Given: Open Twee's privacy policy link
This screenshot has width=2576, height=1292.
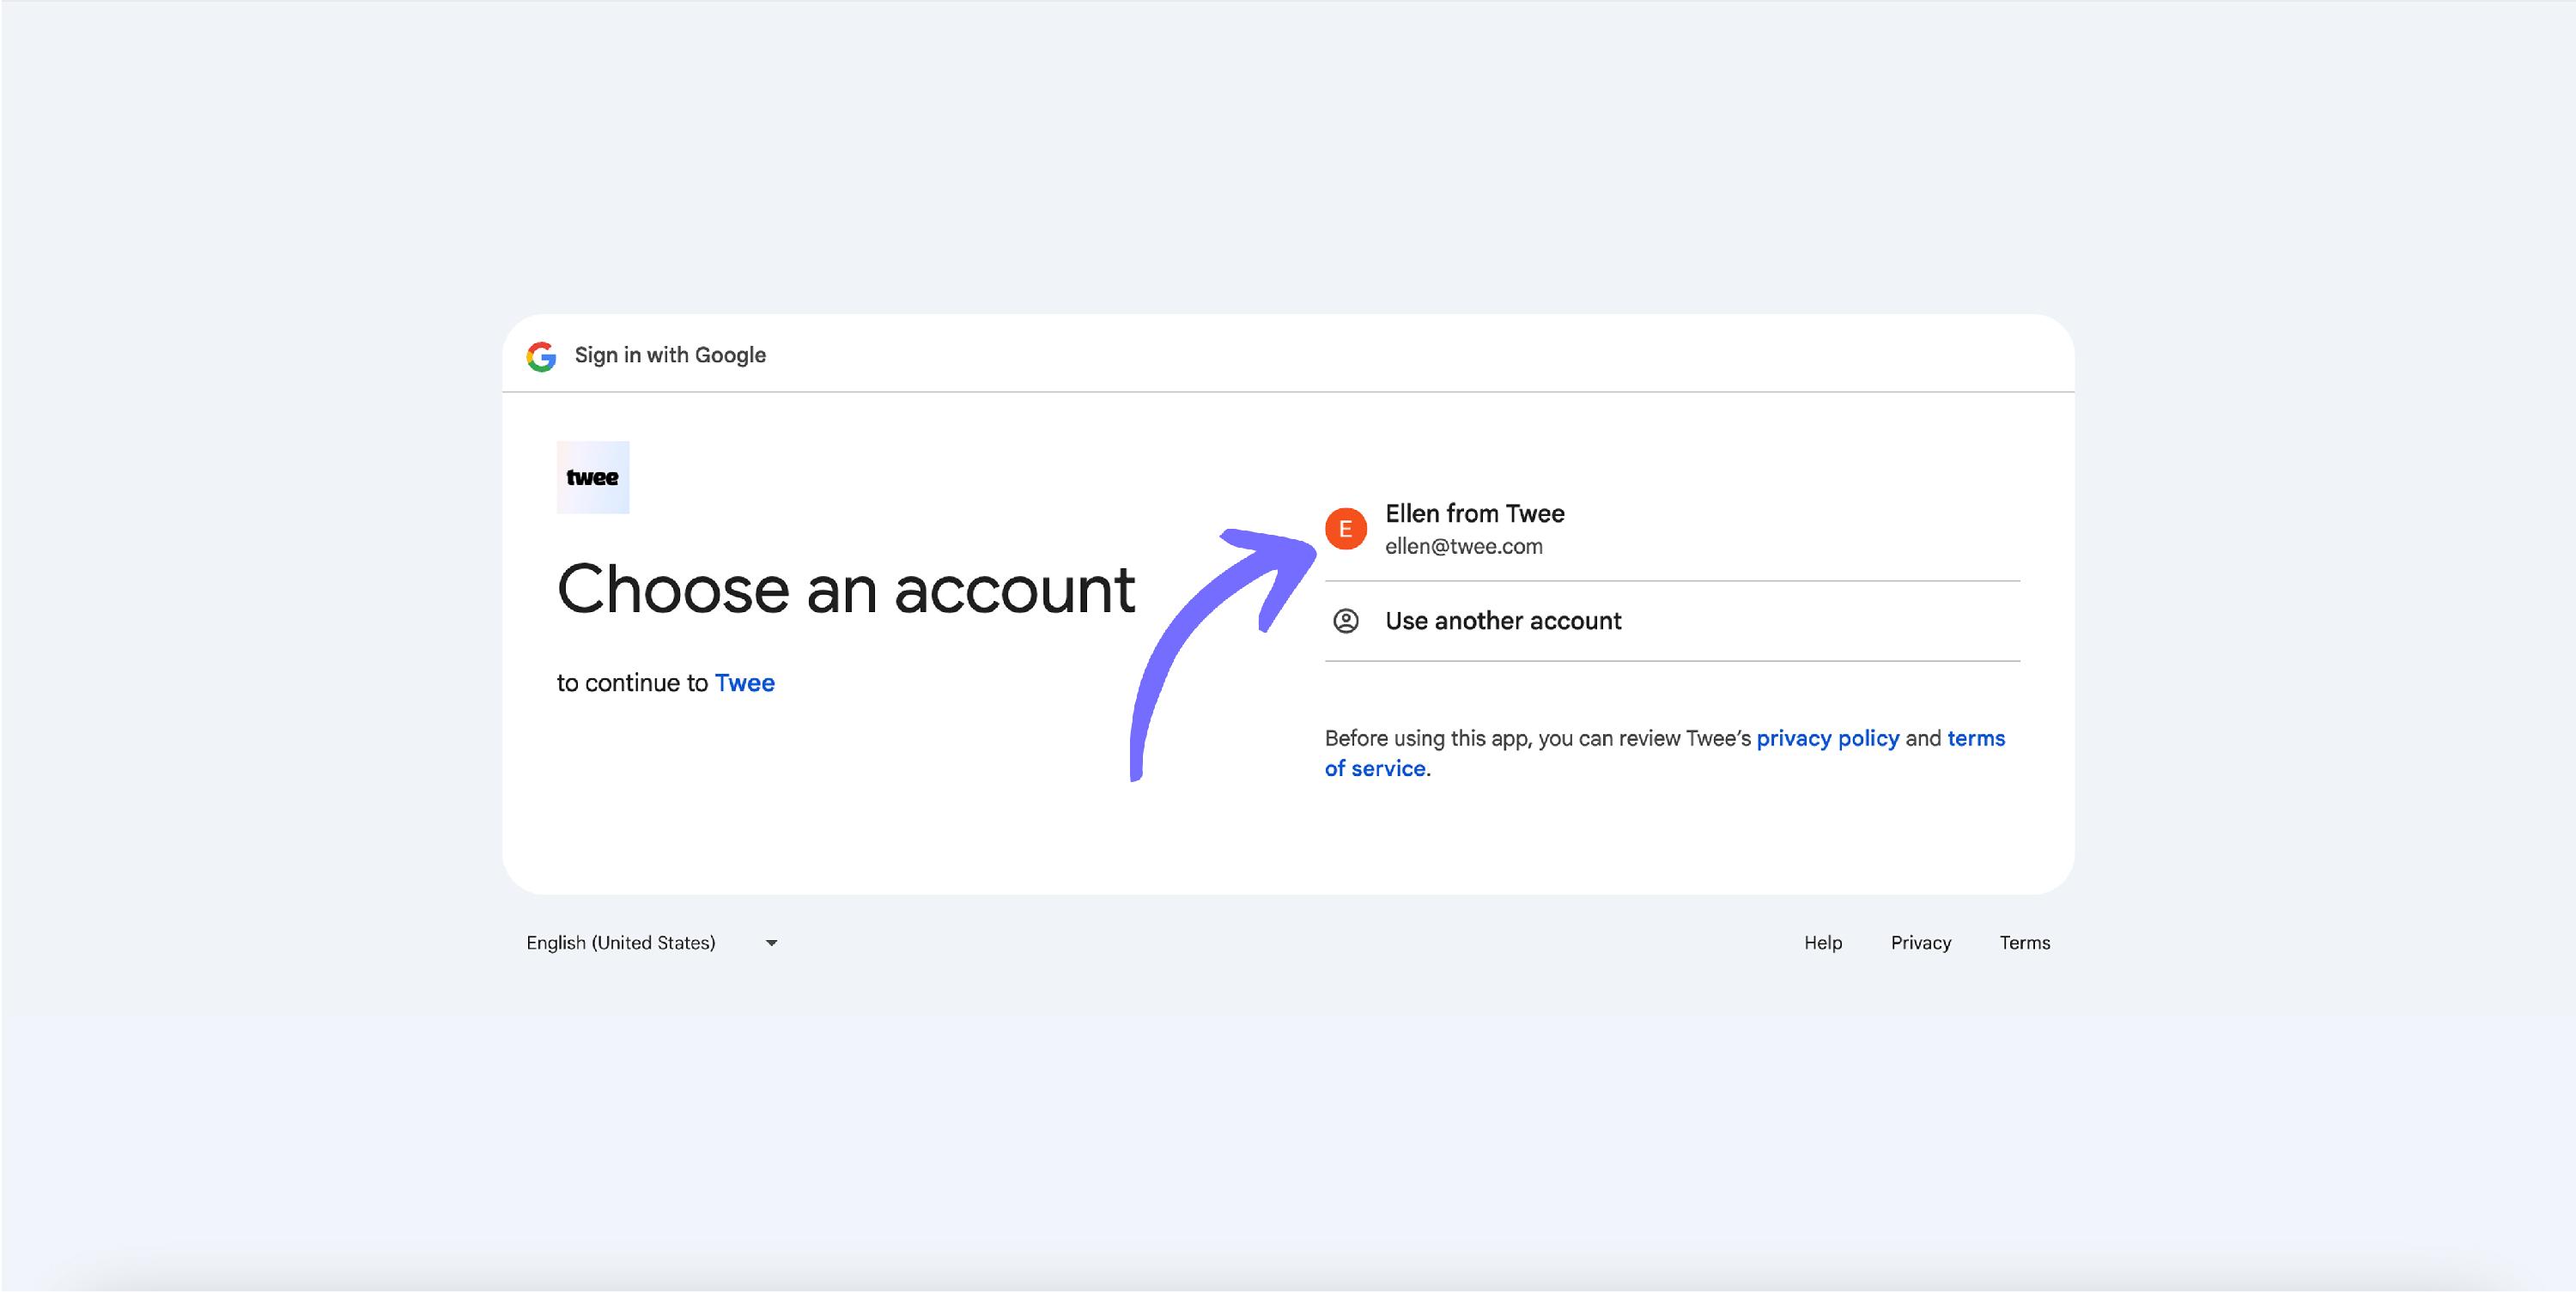Looking at the screenshot, I should 1828,738.
